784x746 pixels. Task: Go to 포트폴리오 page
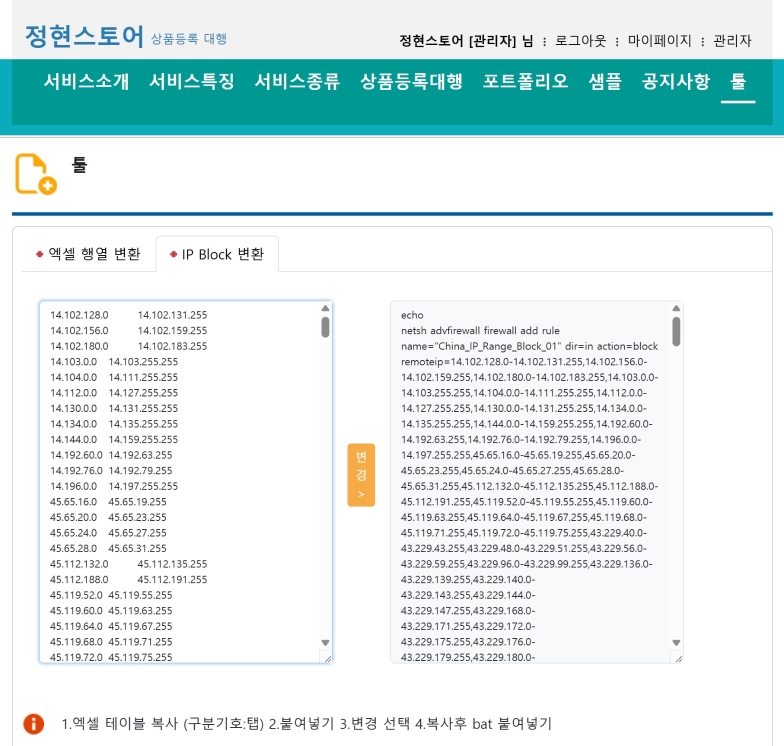525,82
